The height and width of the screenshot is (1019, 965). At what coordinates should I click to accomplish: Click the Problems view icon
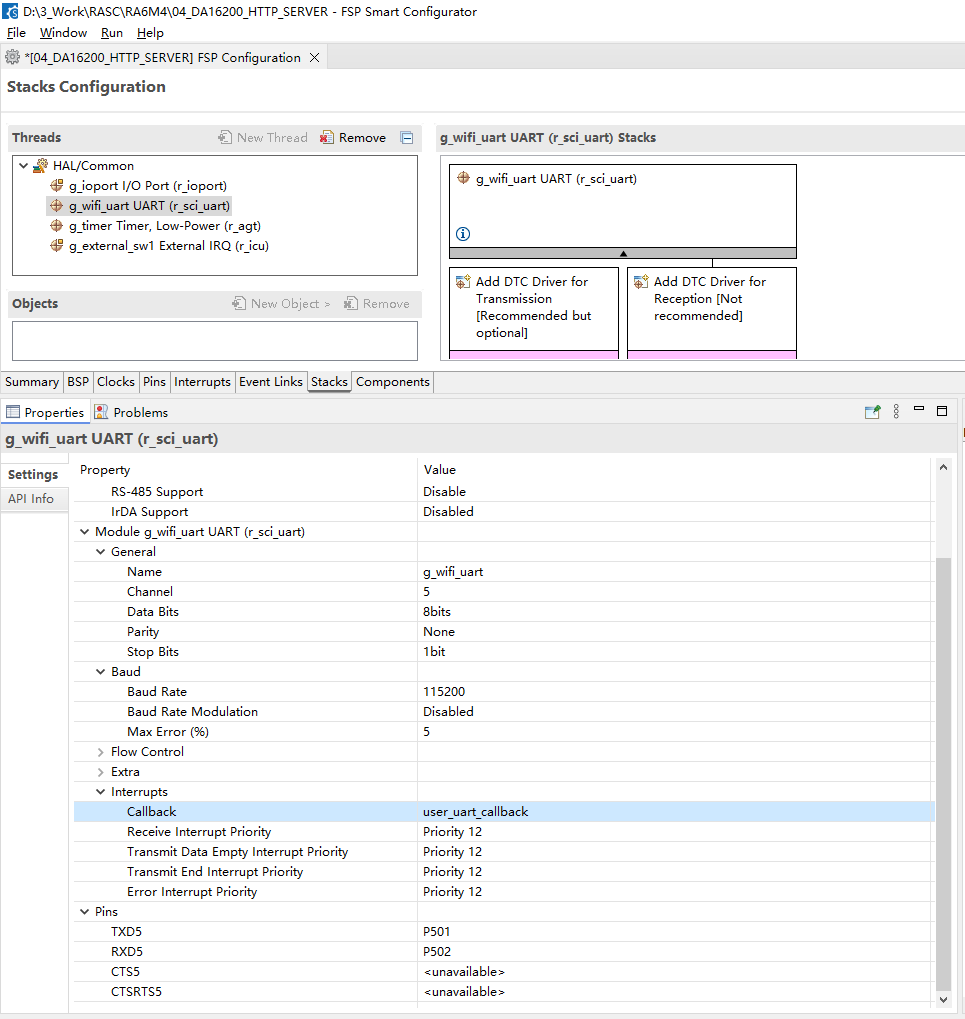pos(101,412)
